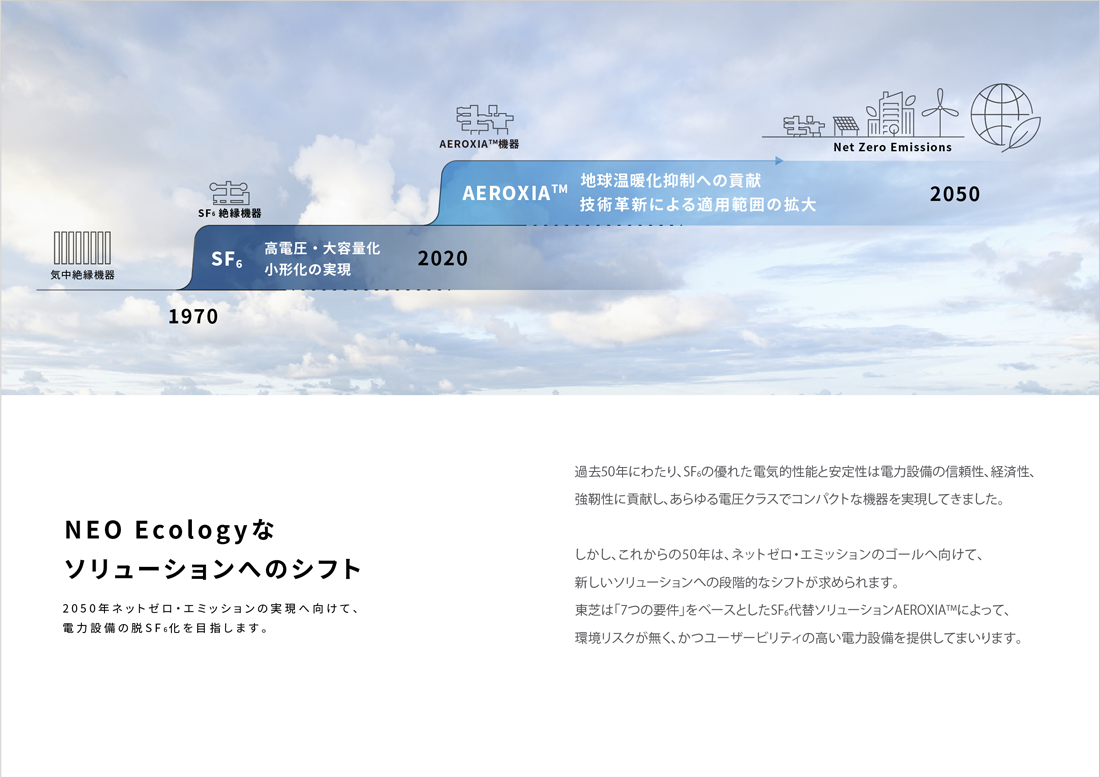Click the Net Zero Emissions label
Screen dimensions: 1100x778
[x=892, y=147]
